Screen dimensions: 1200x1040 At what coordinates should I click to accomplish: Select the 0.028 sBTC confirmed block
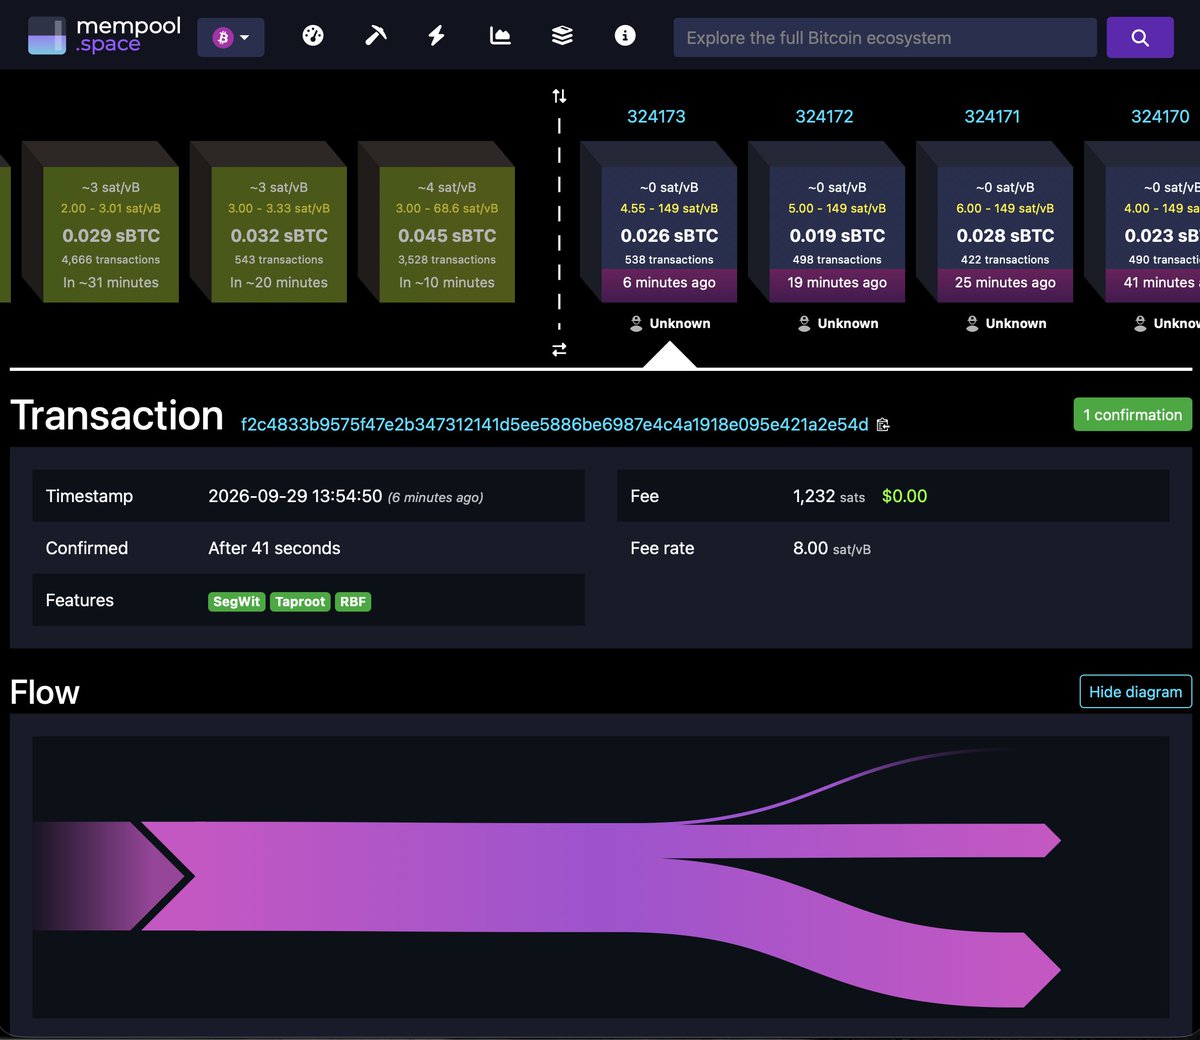(x=1005, y=234)
